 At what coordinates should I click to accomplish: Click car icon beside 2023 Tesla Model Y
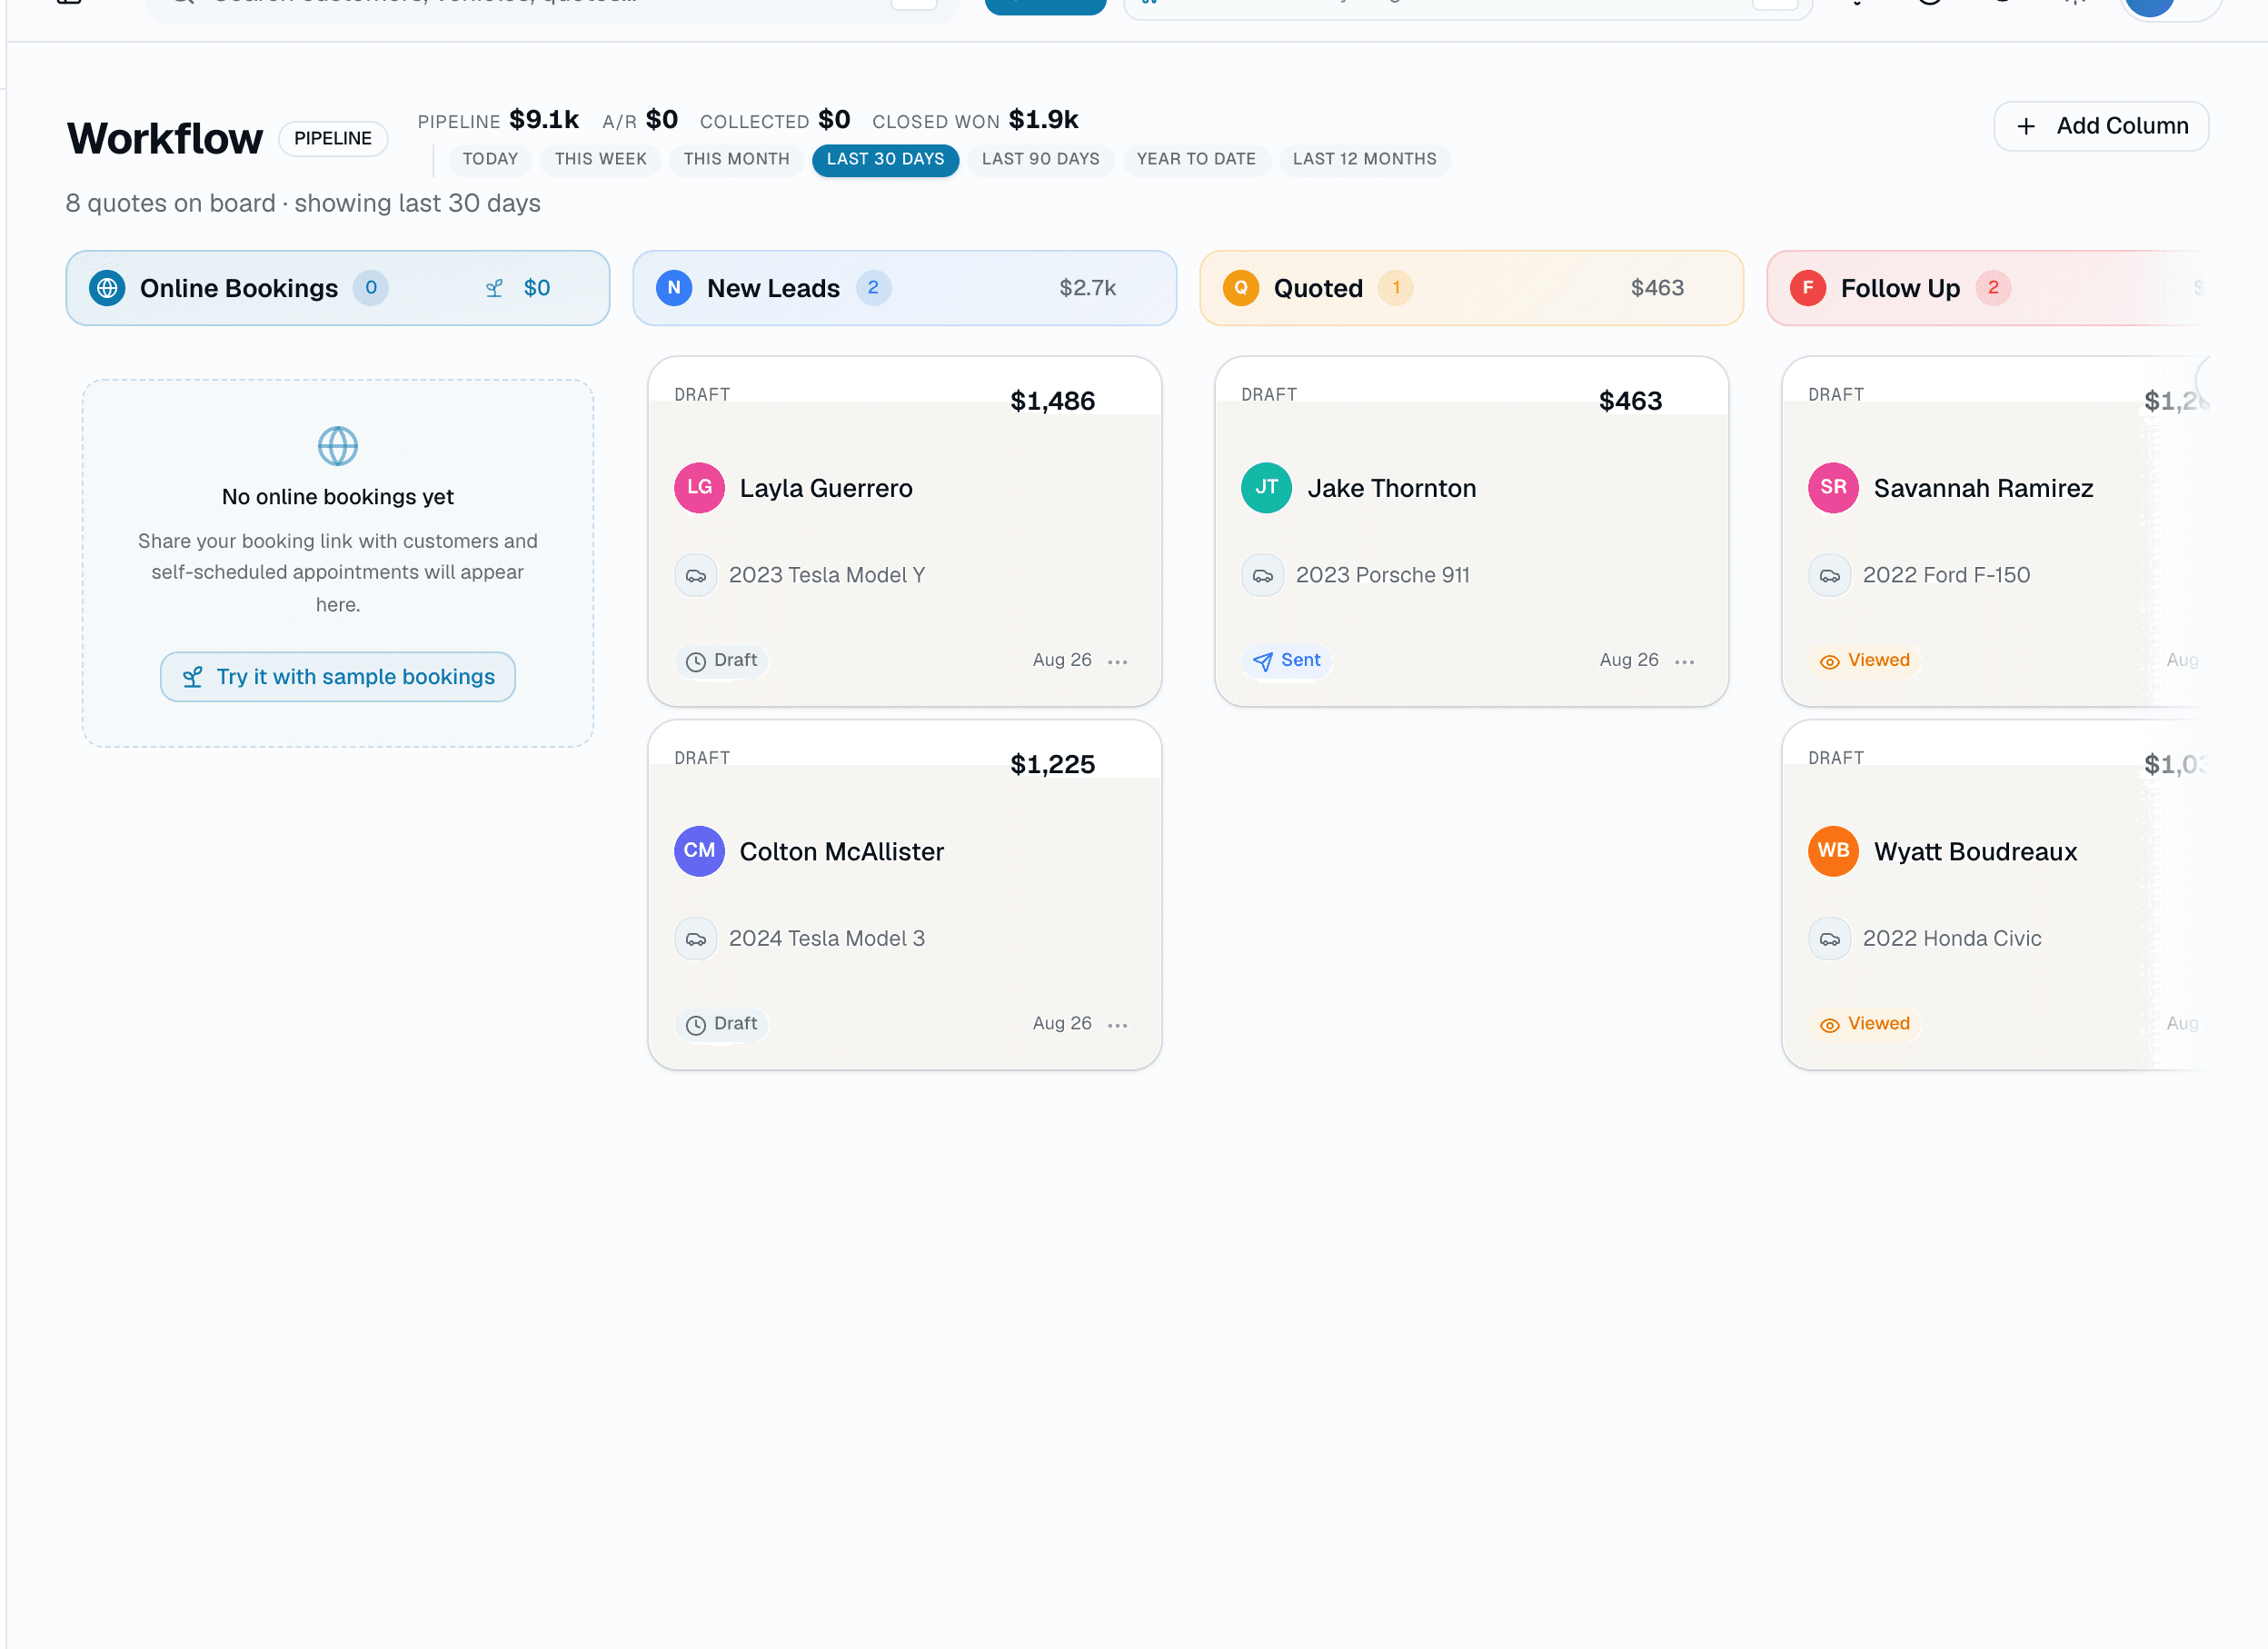click(696, 576)
